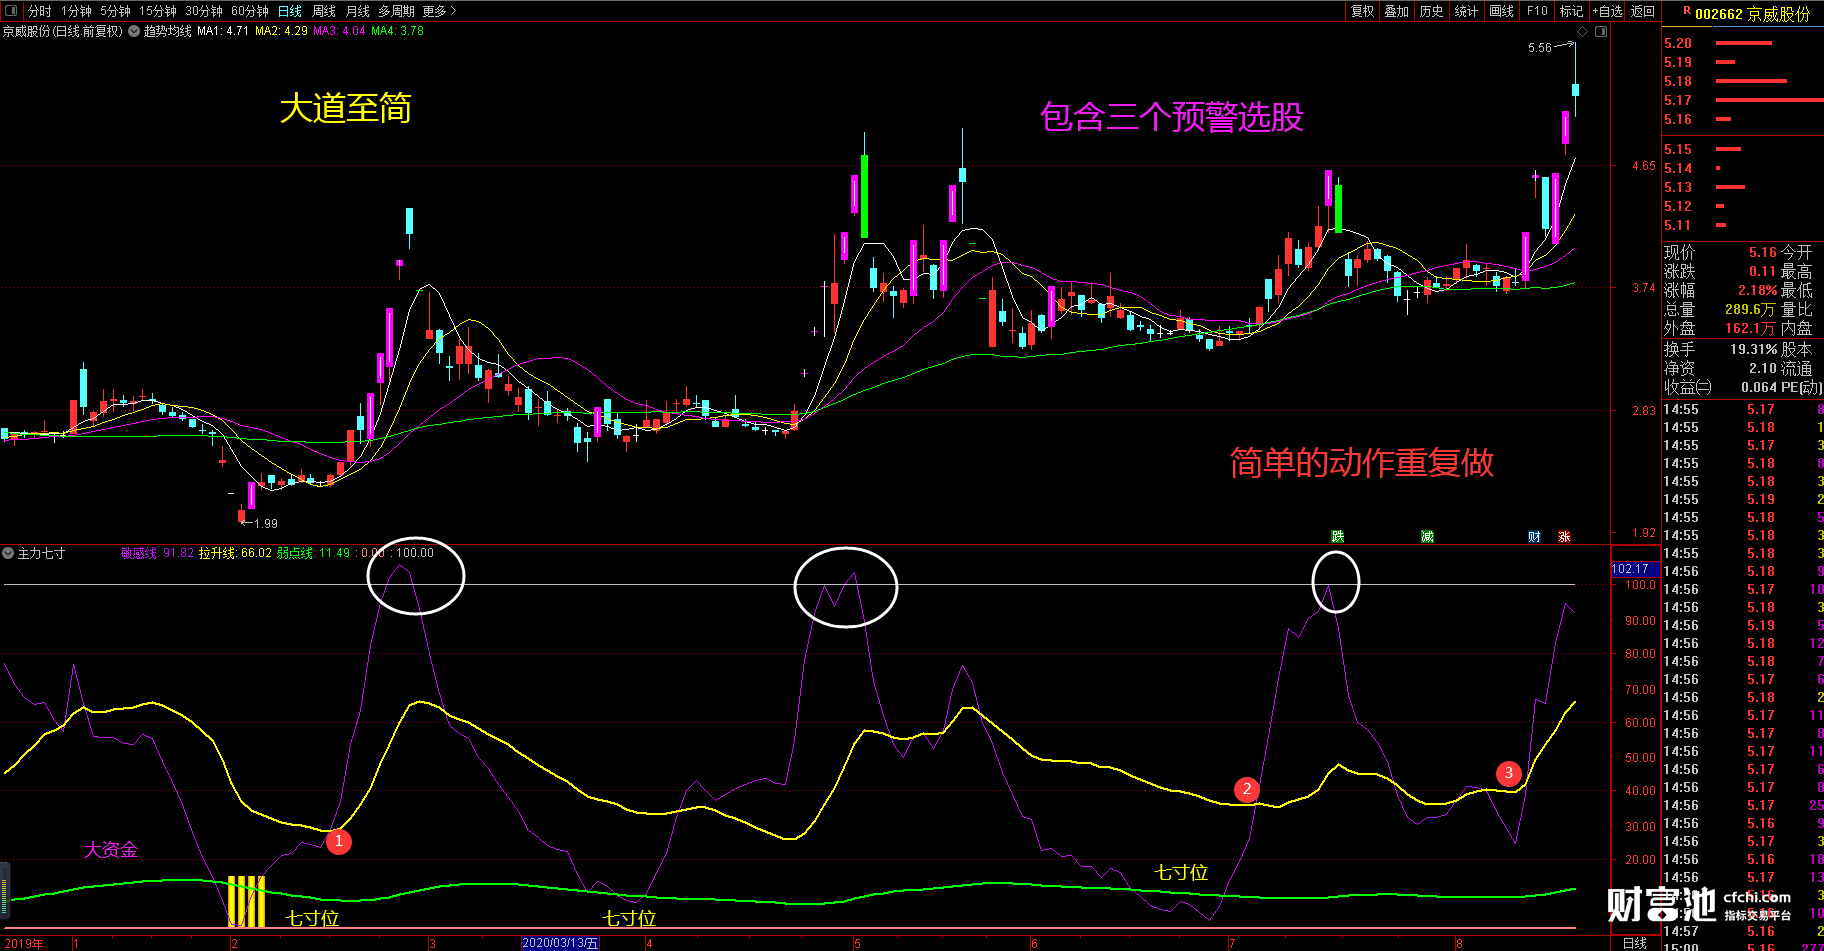This screenshot has width=1824, height=951.
Task: Click the green 跌 event marker
Action: pos(1338,537)
